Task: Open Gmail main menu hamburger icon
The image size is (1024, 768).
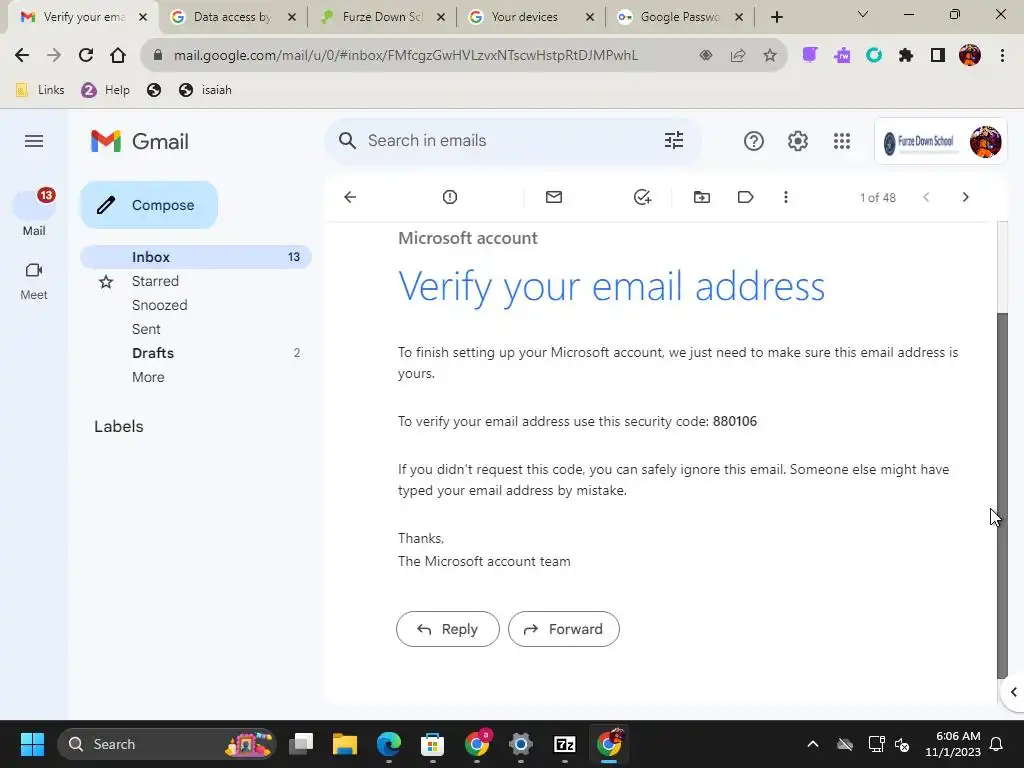Action: click(x=34, y=141)
